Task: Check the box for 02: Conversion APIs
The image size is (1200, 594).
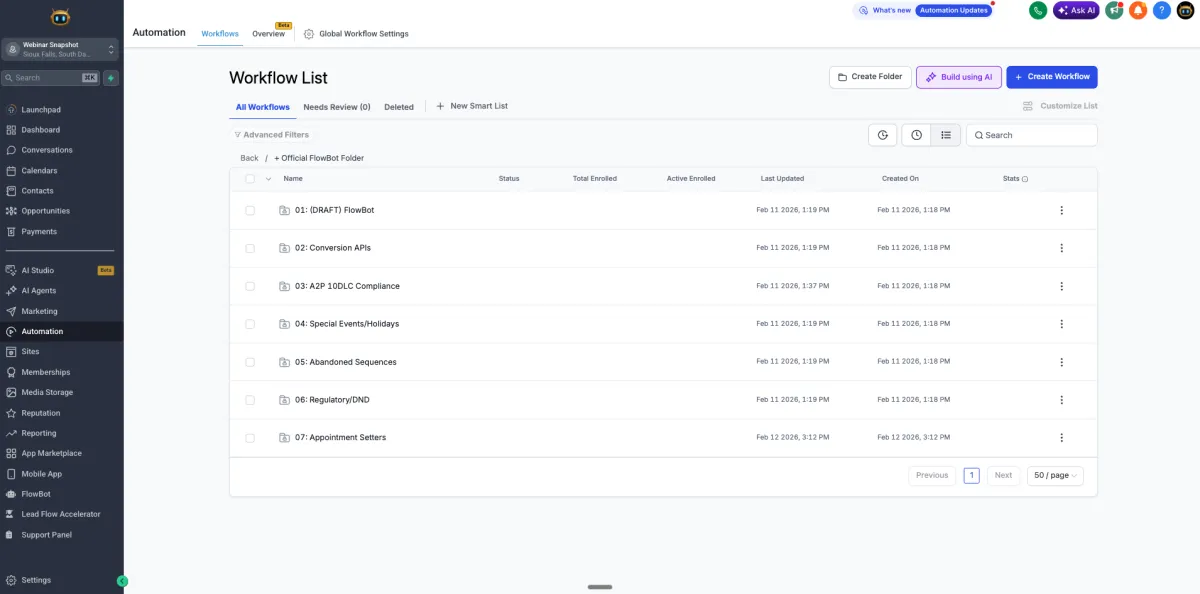Action: (x=250, y=248)
